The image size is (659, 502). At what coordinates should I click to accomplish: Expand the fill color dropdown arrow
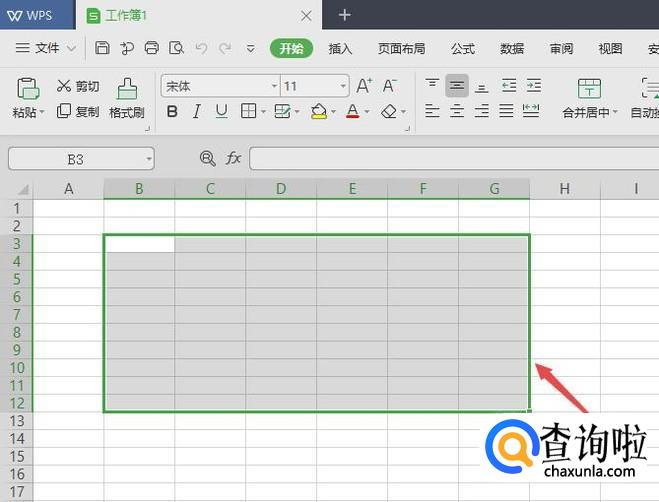[x=334, y=112]
